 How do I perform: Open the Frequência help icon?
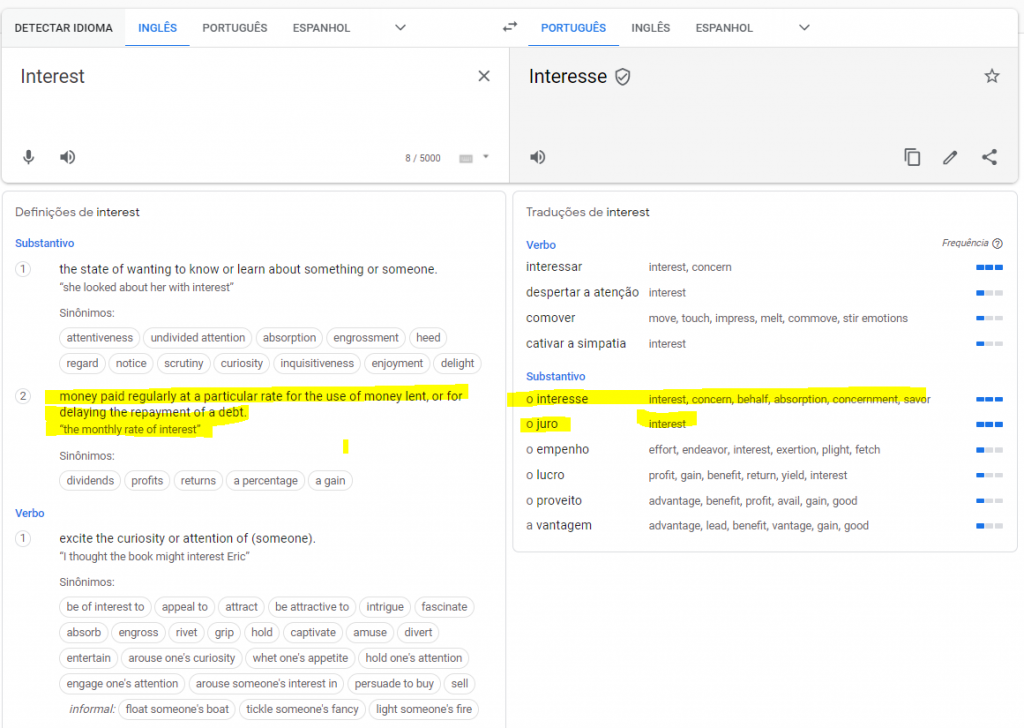[x=997, y=243]
